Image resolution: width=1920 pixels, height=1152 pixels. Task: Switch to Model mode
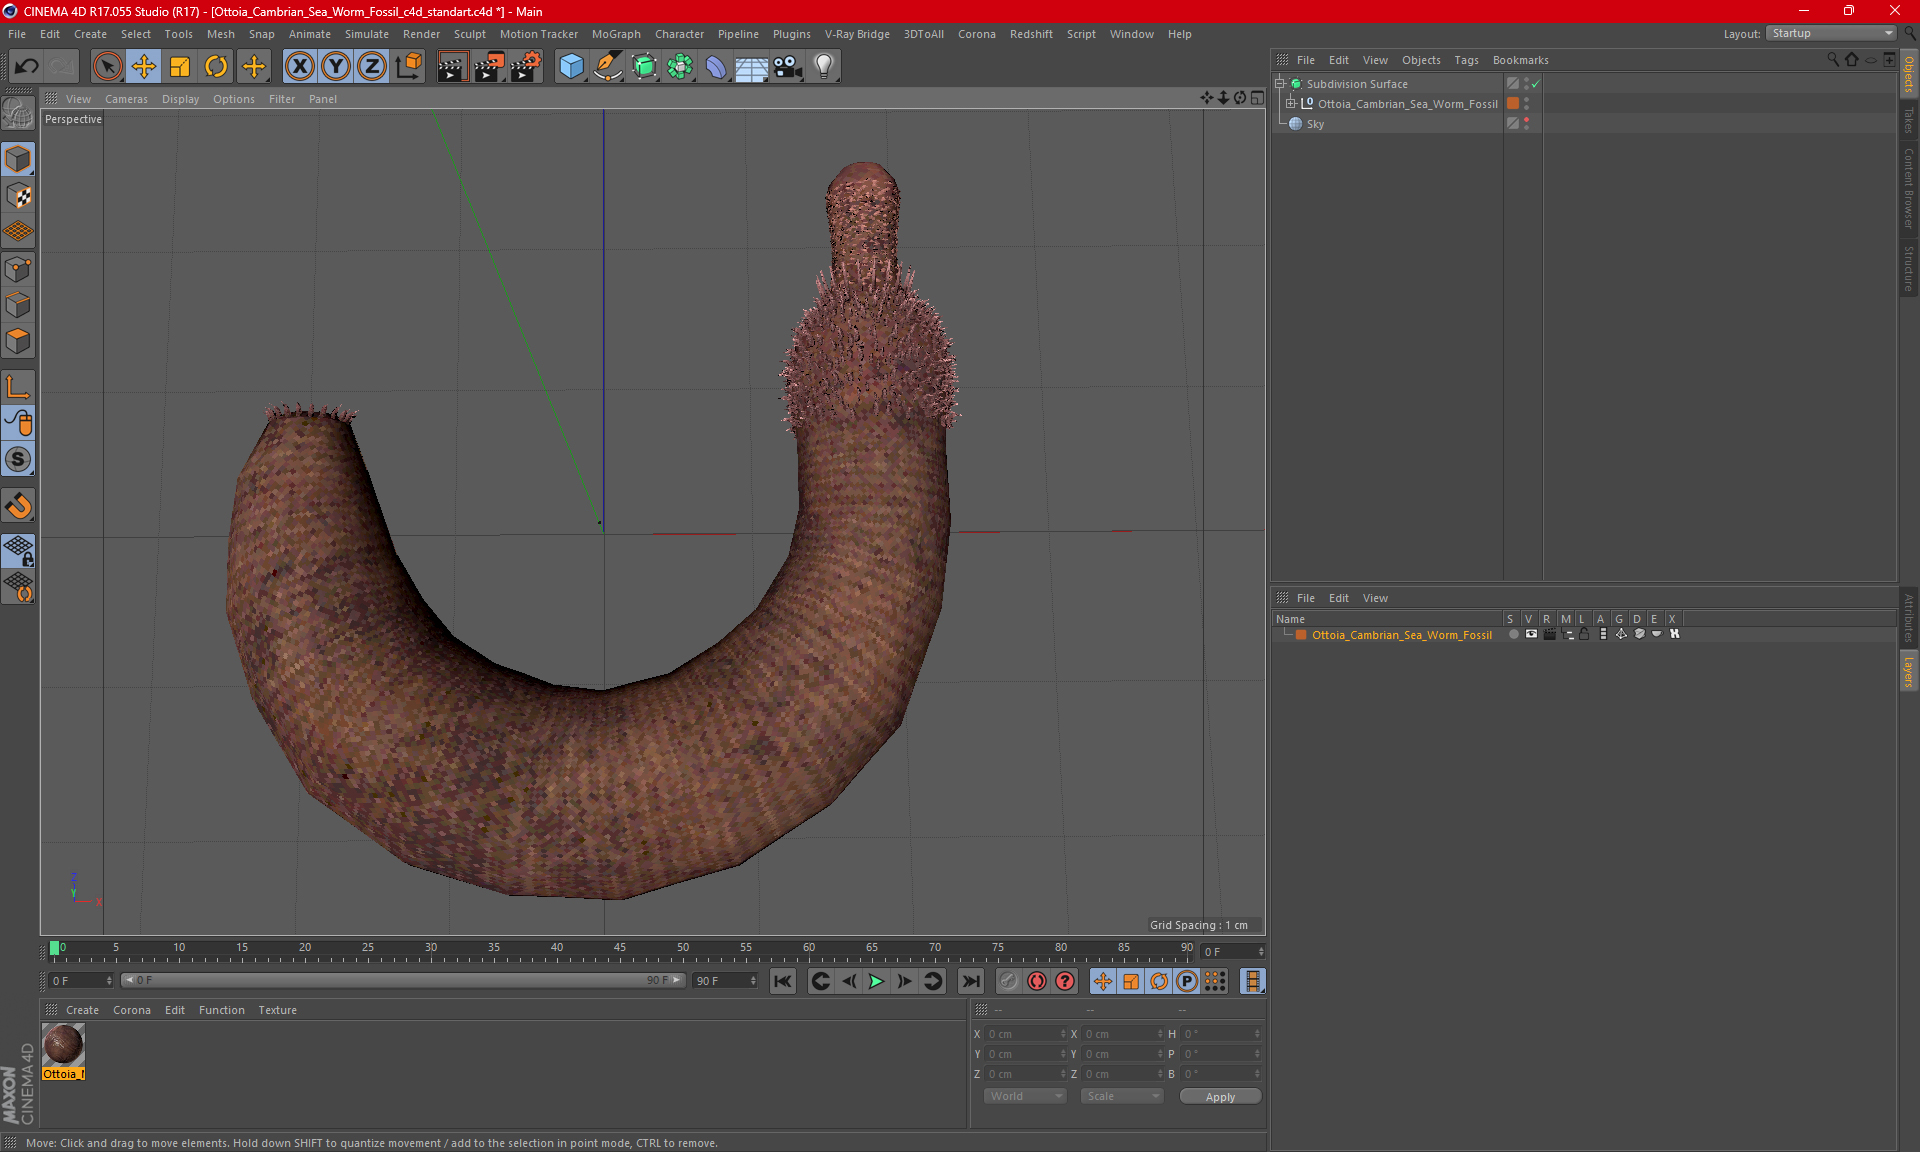pos(18,160)
